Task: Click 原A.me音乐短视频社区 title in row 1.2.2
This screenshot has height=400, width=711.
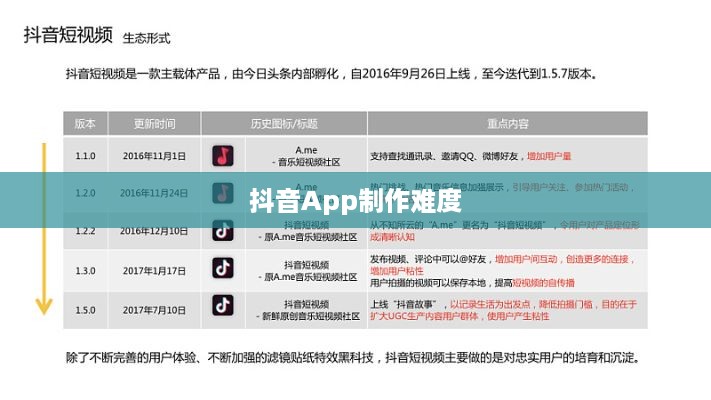Action: pos(307,237)
